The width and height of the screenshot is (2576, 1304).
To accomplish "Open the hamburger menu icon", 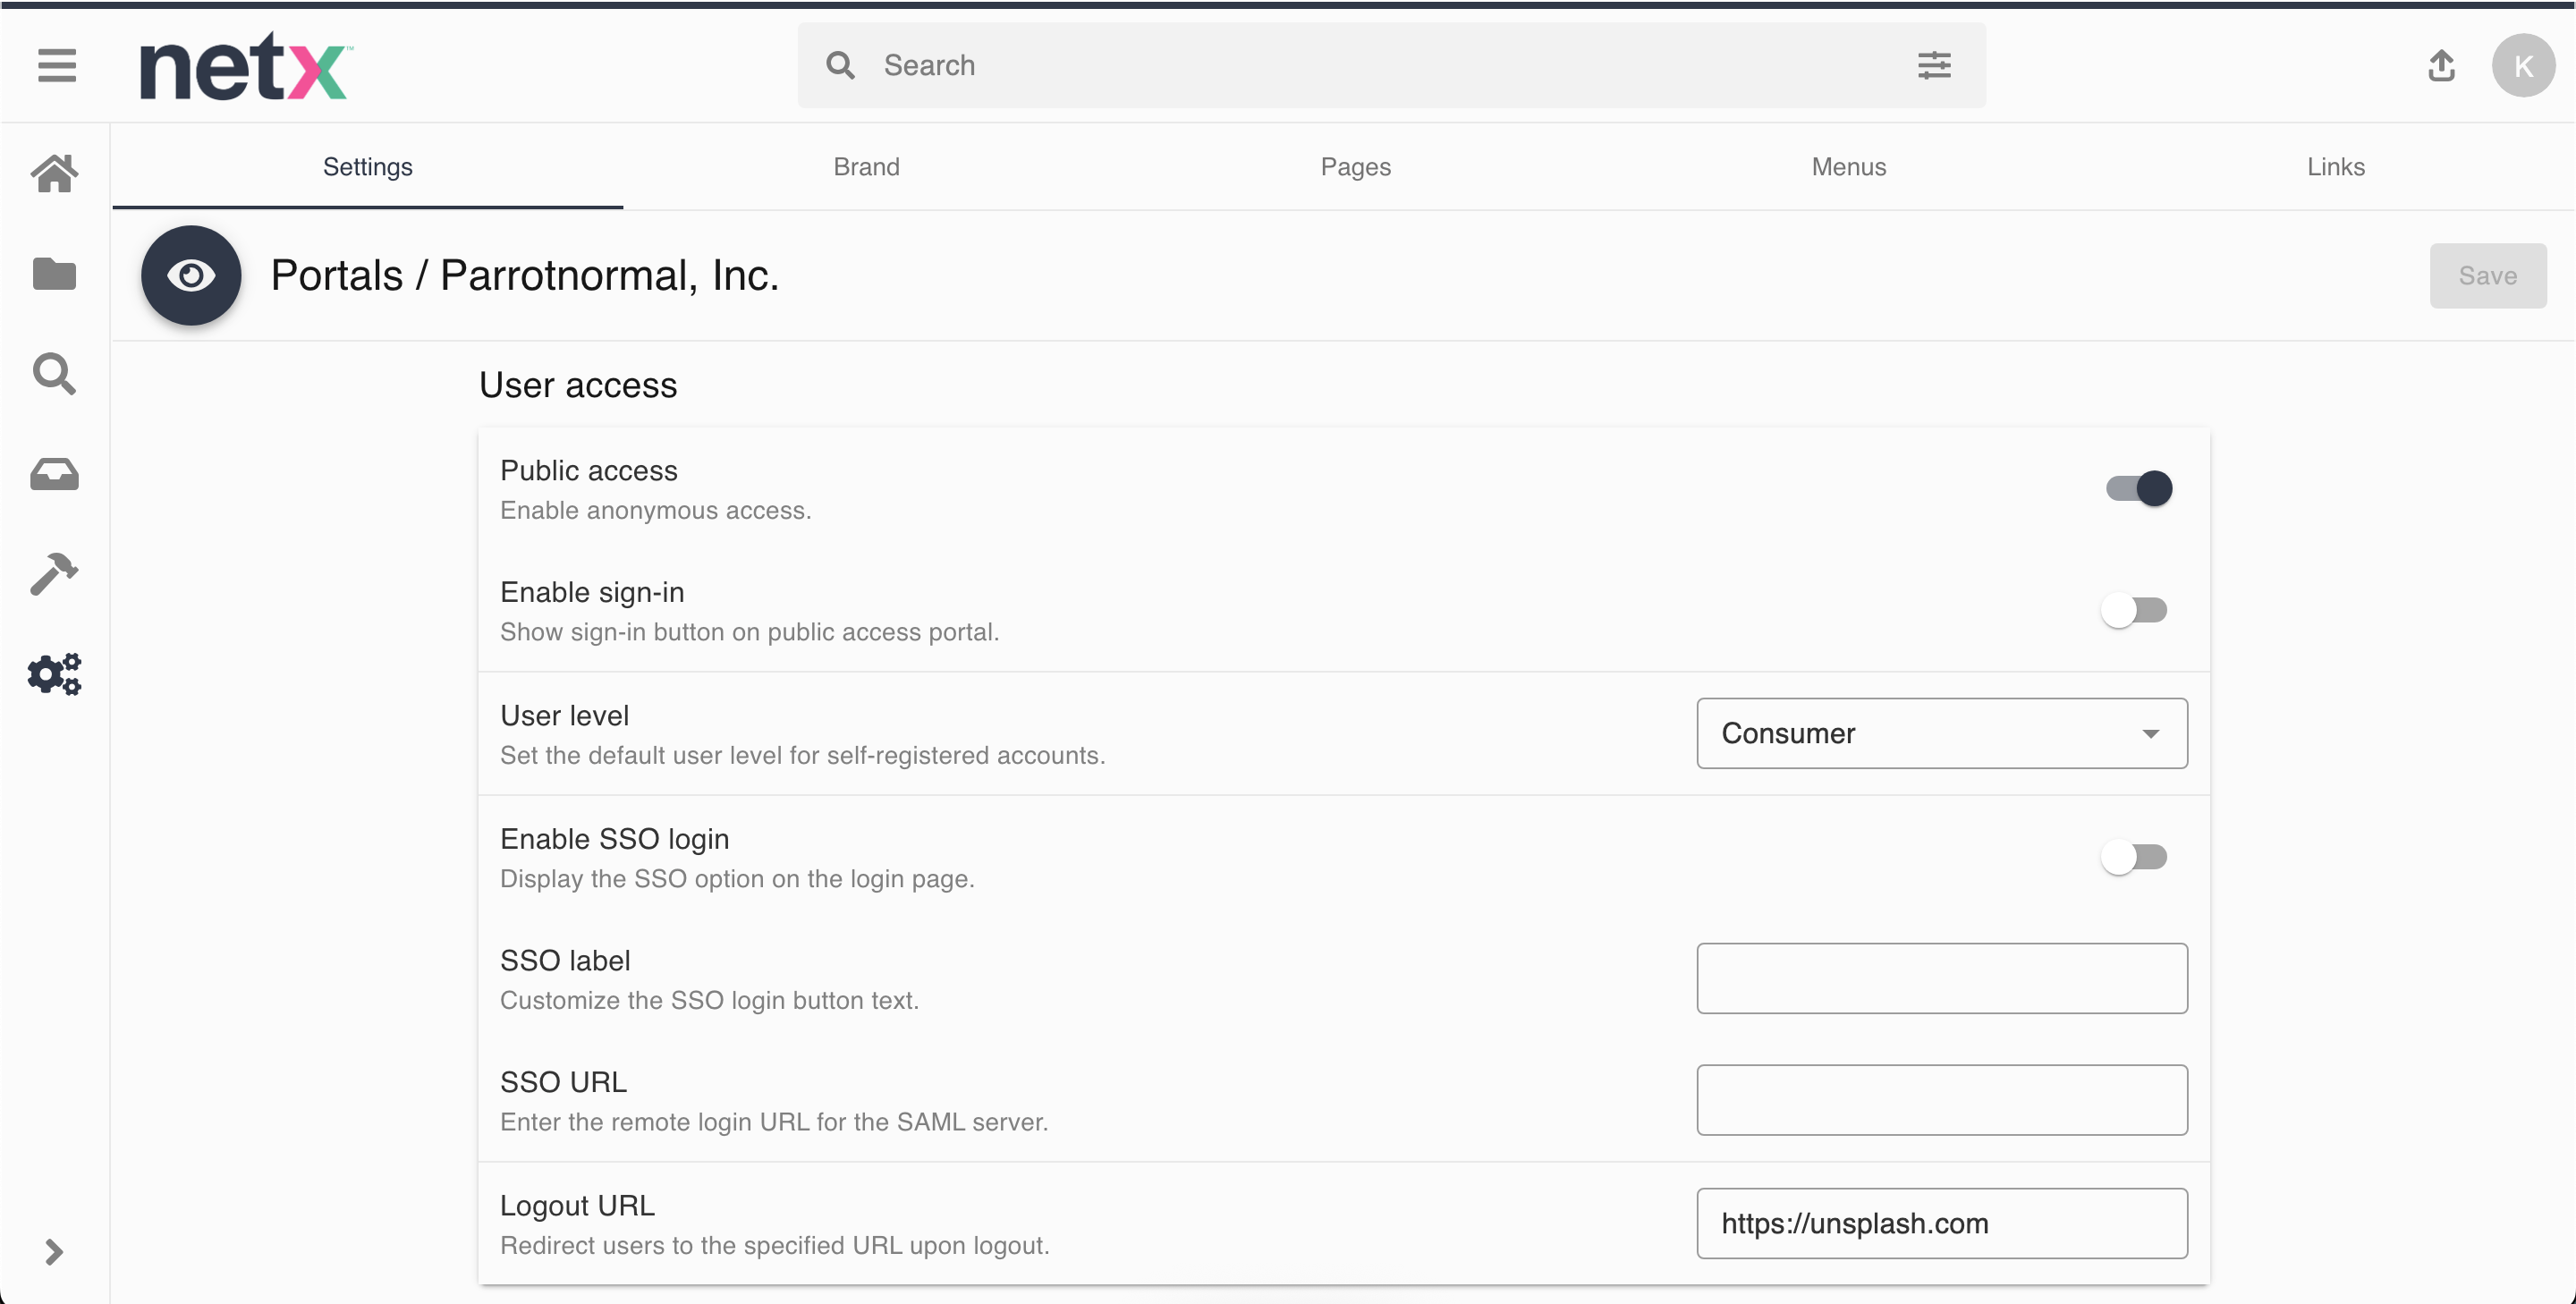I will [57, 66].
